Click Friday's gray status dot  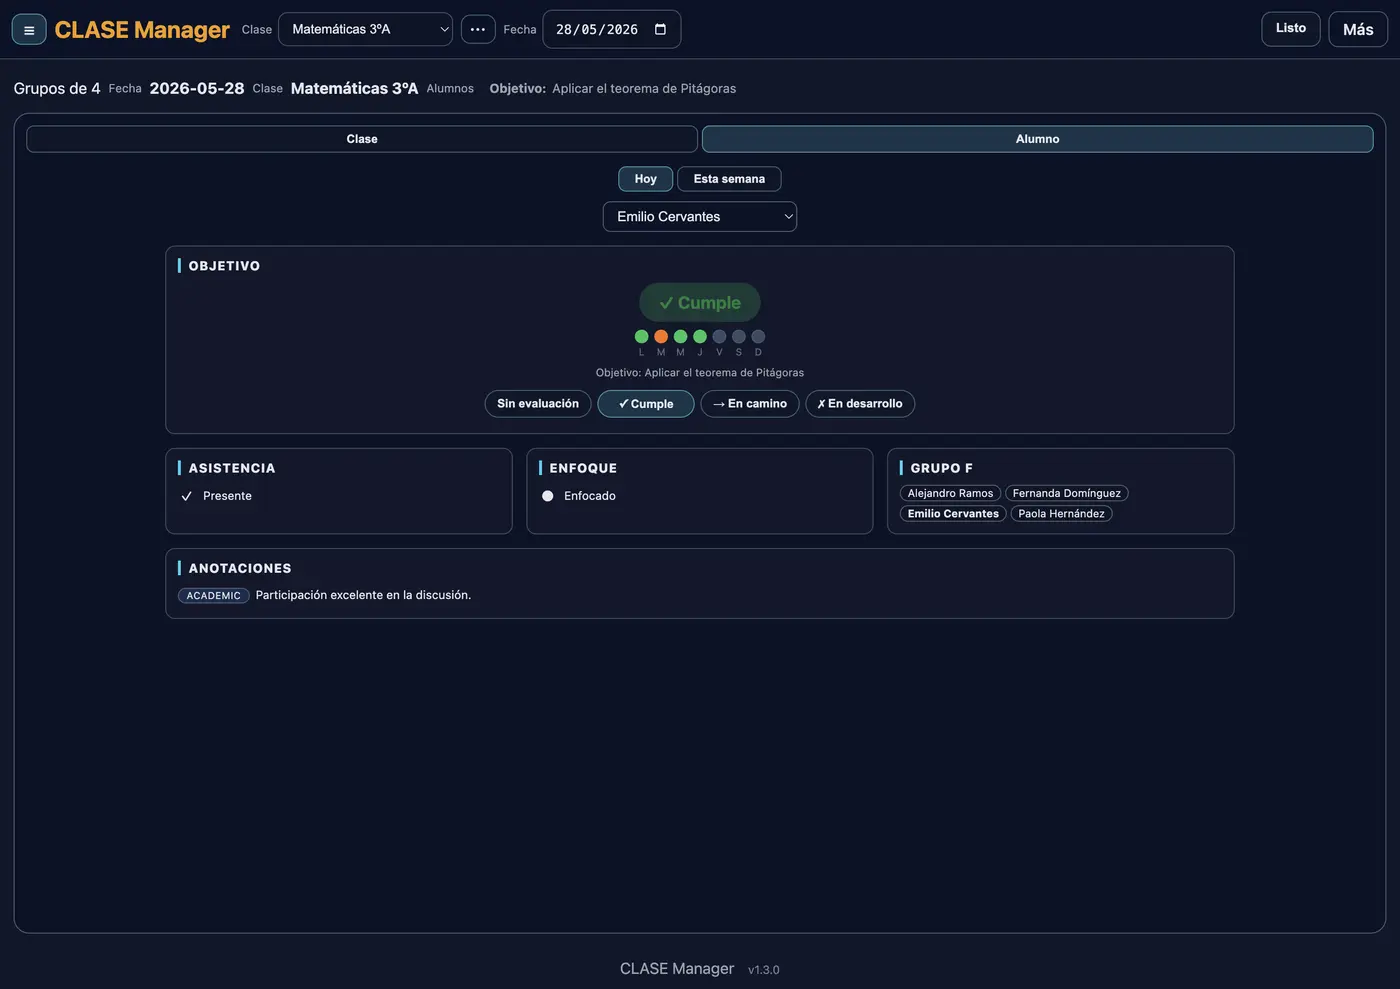(x=719, y=337)
